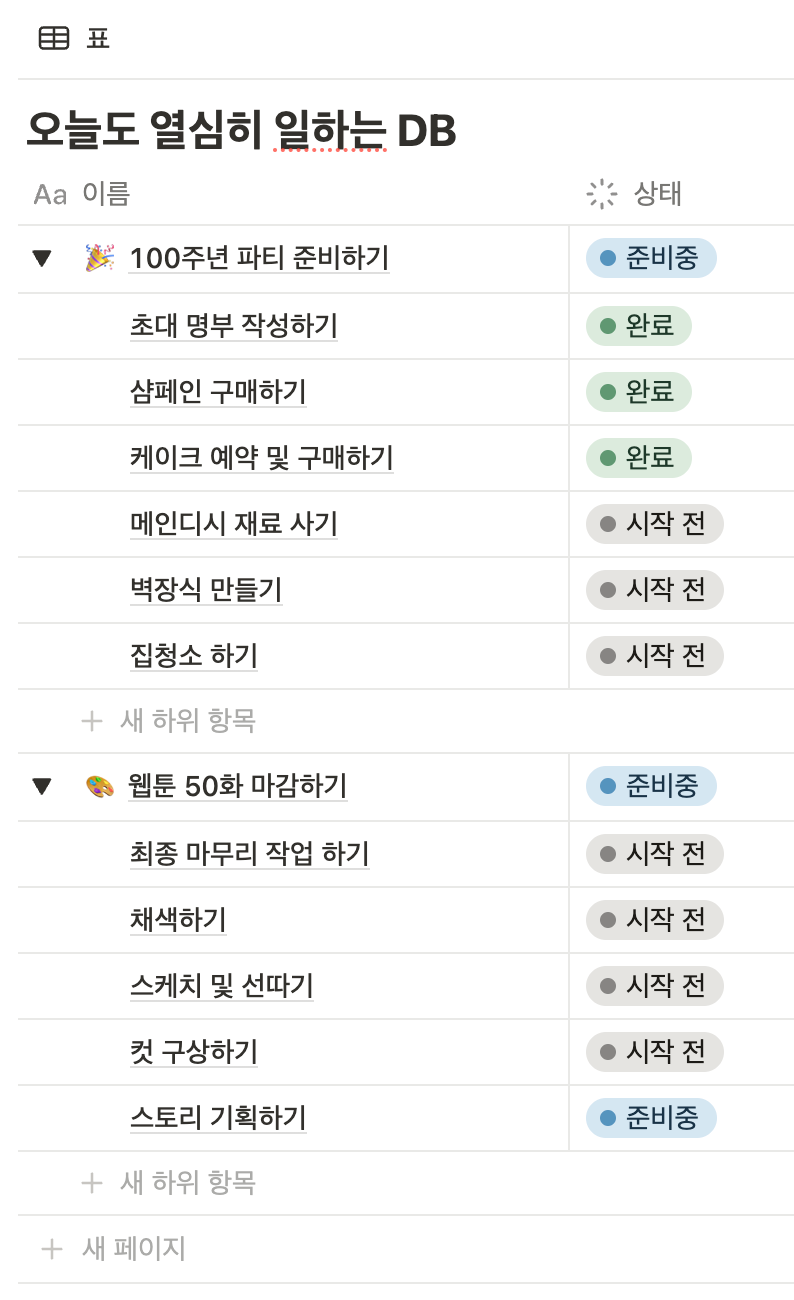The image size is (794, 1300).
Task: Select the 표 view tab
Action: click(x=75, y=39)
